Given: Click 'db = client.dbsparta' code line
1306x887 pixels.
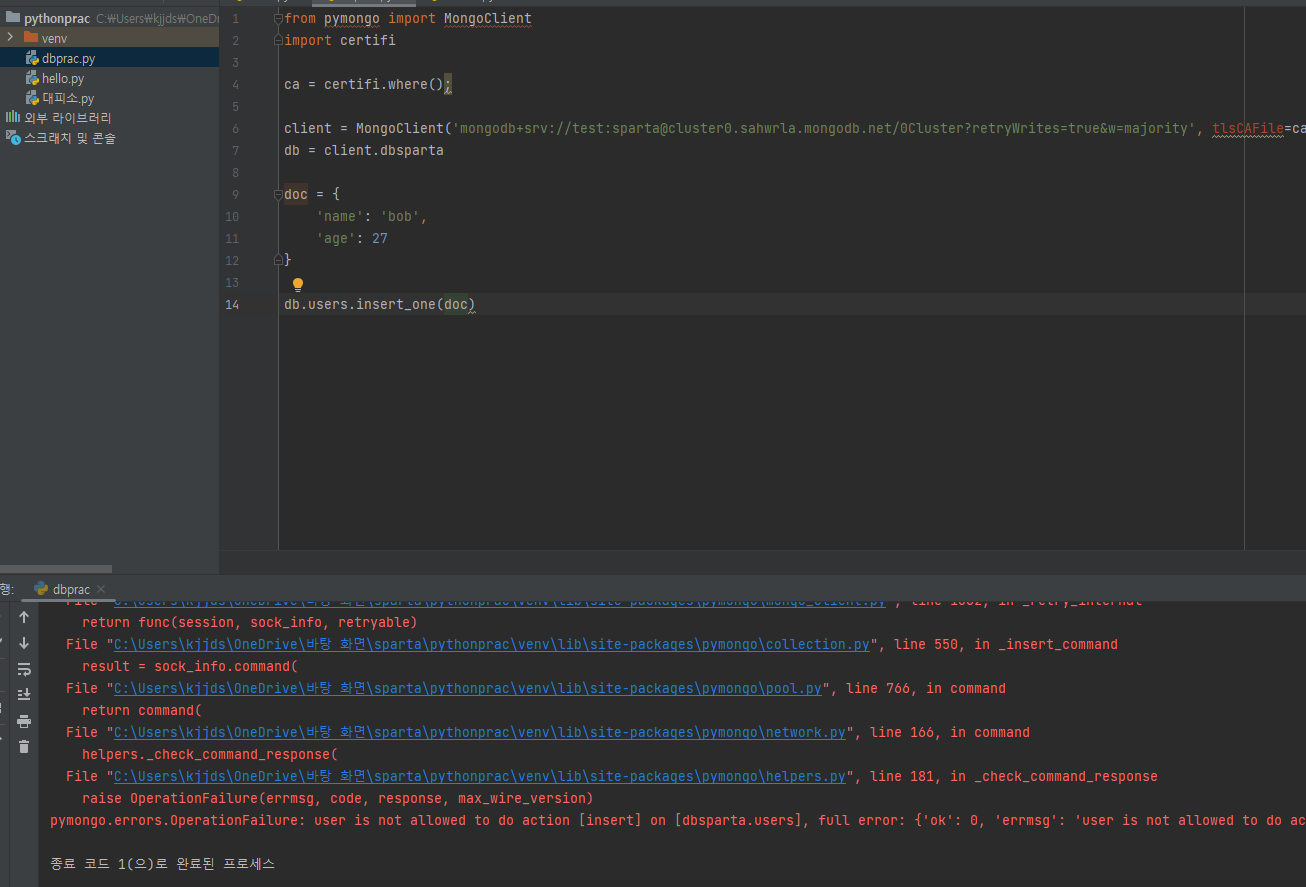Looking at the screenshot, I should click(x=364, y=150).
